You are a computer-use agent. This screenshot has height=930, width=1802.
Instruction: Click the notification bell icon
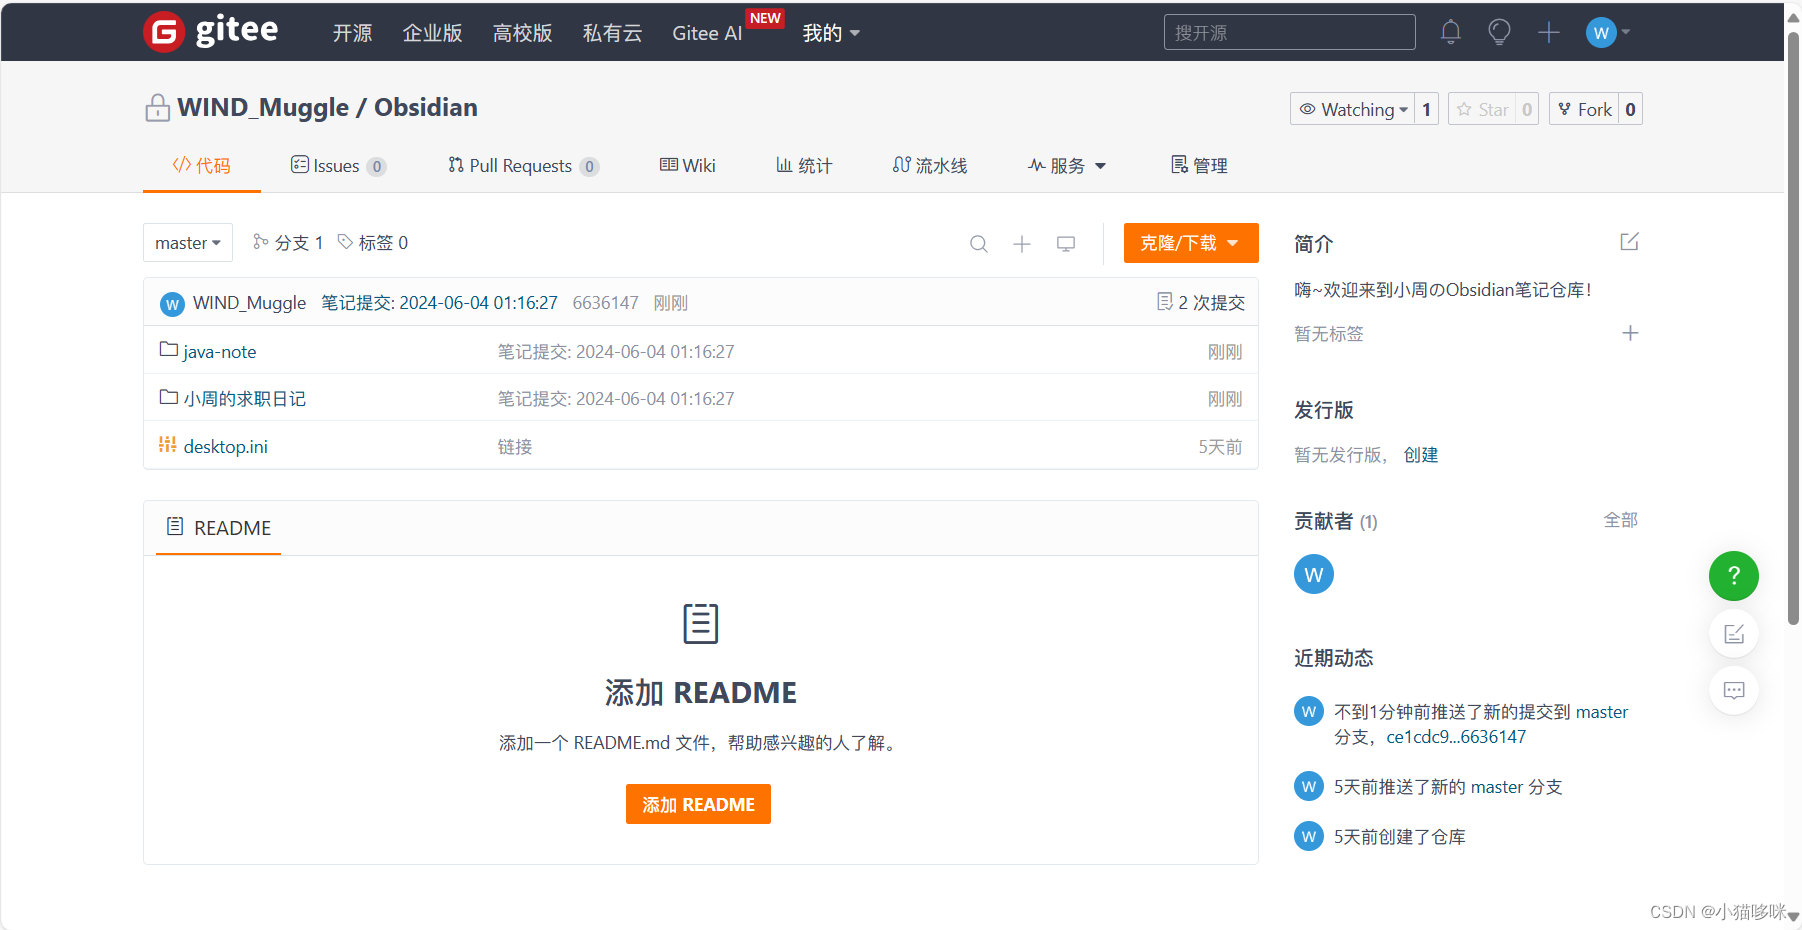tap(1451, 32)
